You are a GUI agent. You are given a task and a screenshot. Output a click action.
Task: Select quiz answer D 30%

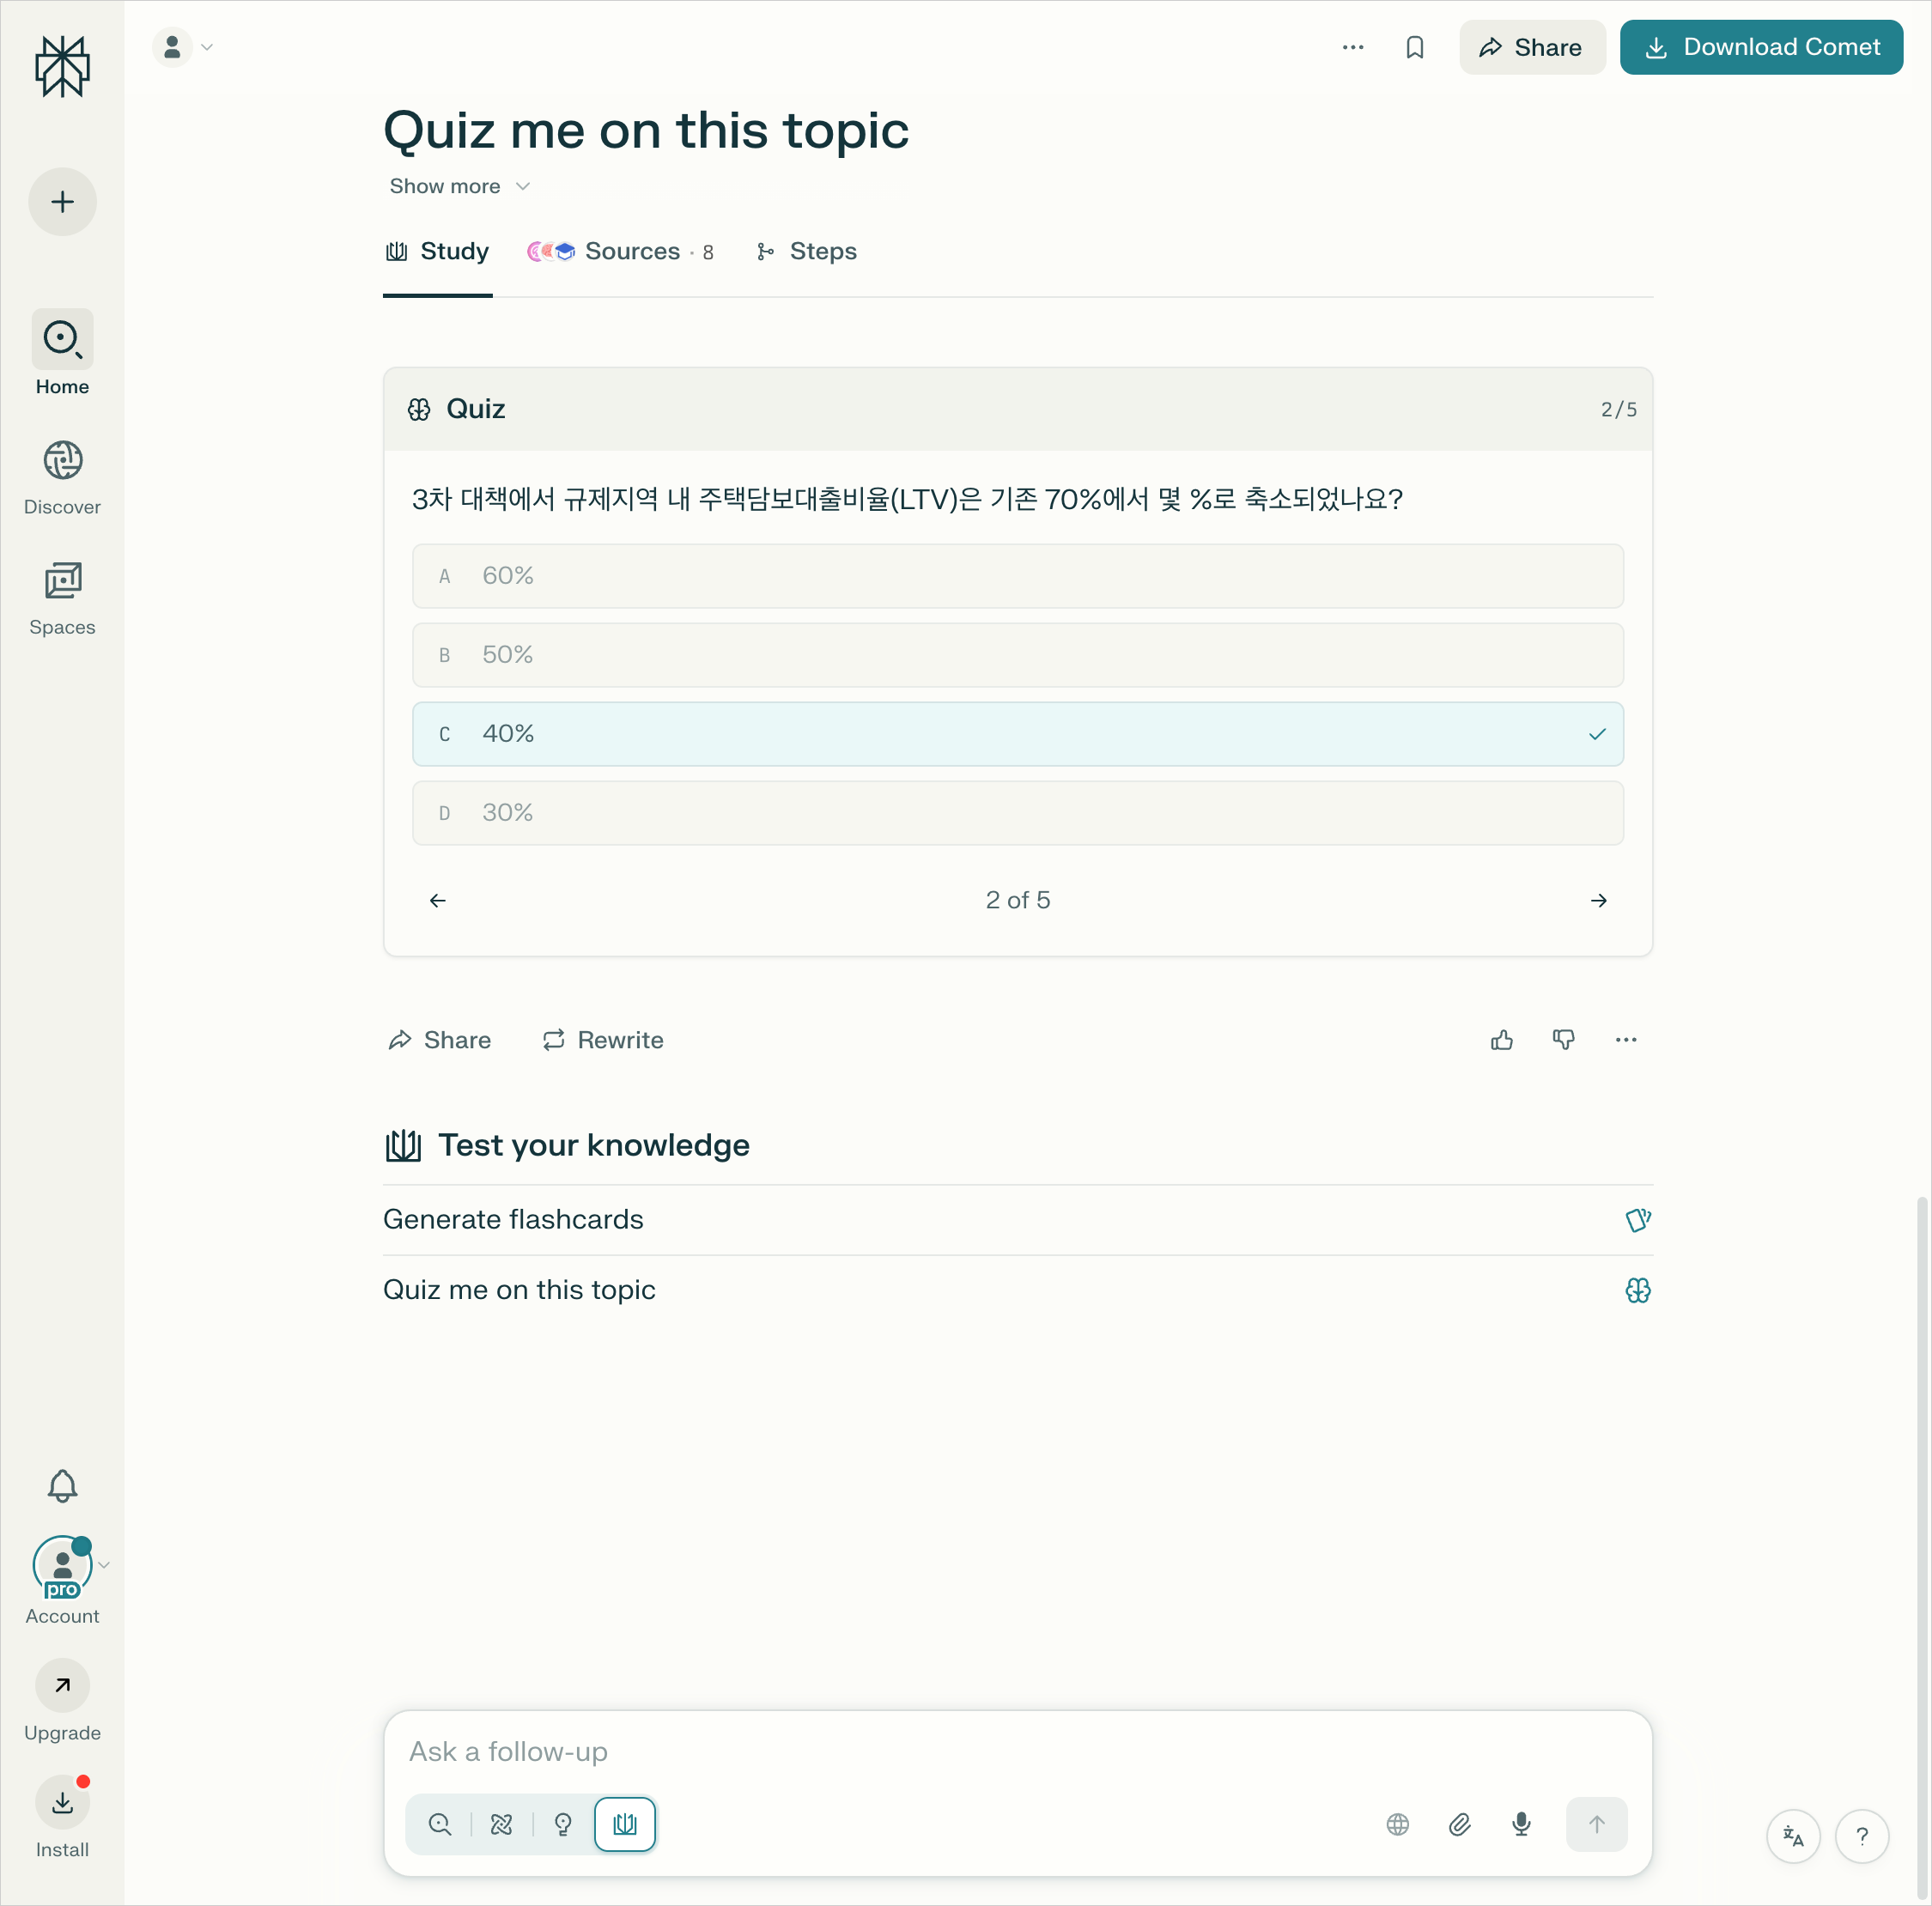1017,813
